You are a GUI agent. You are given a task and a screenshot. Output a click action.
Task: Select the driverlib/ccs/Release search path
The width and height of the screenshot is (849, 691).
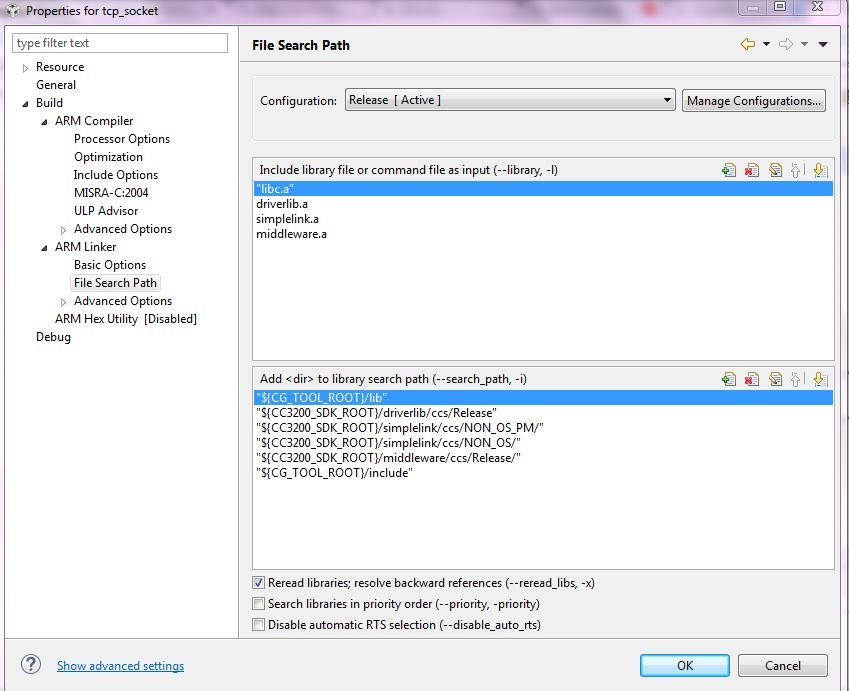point(543,413)
